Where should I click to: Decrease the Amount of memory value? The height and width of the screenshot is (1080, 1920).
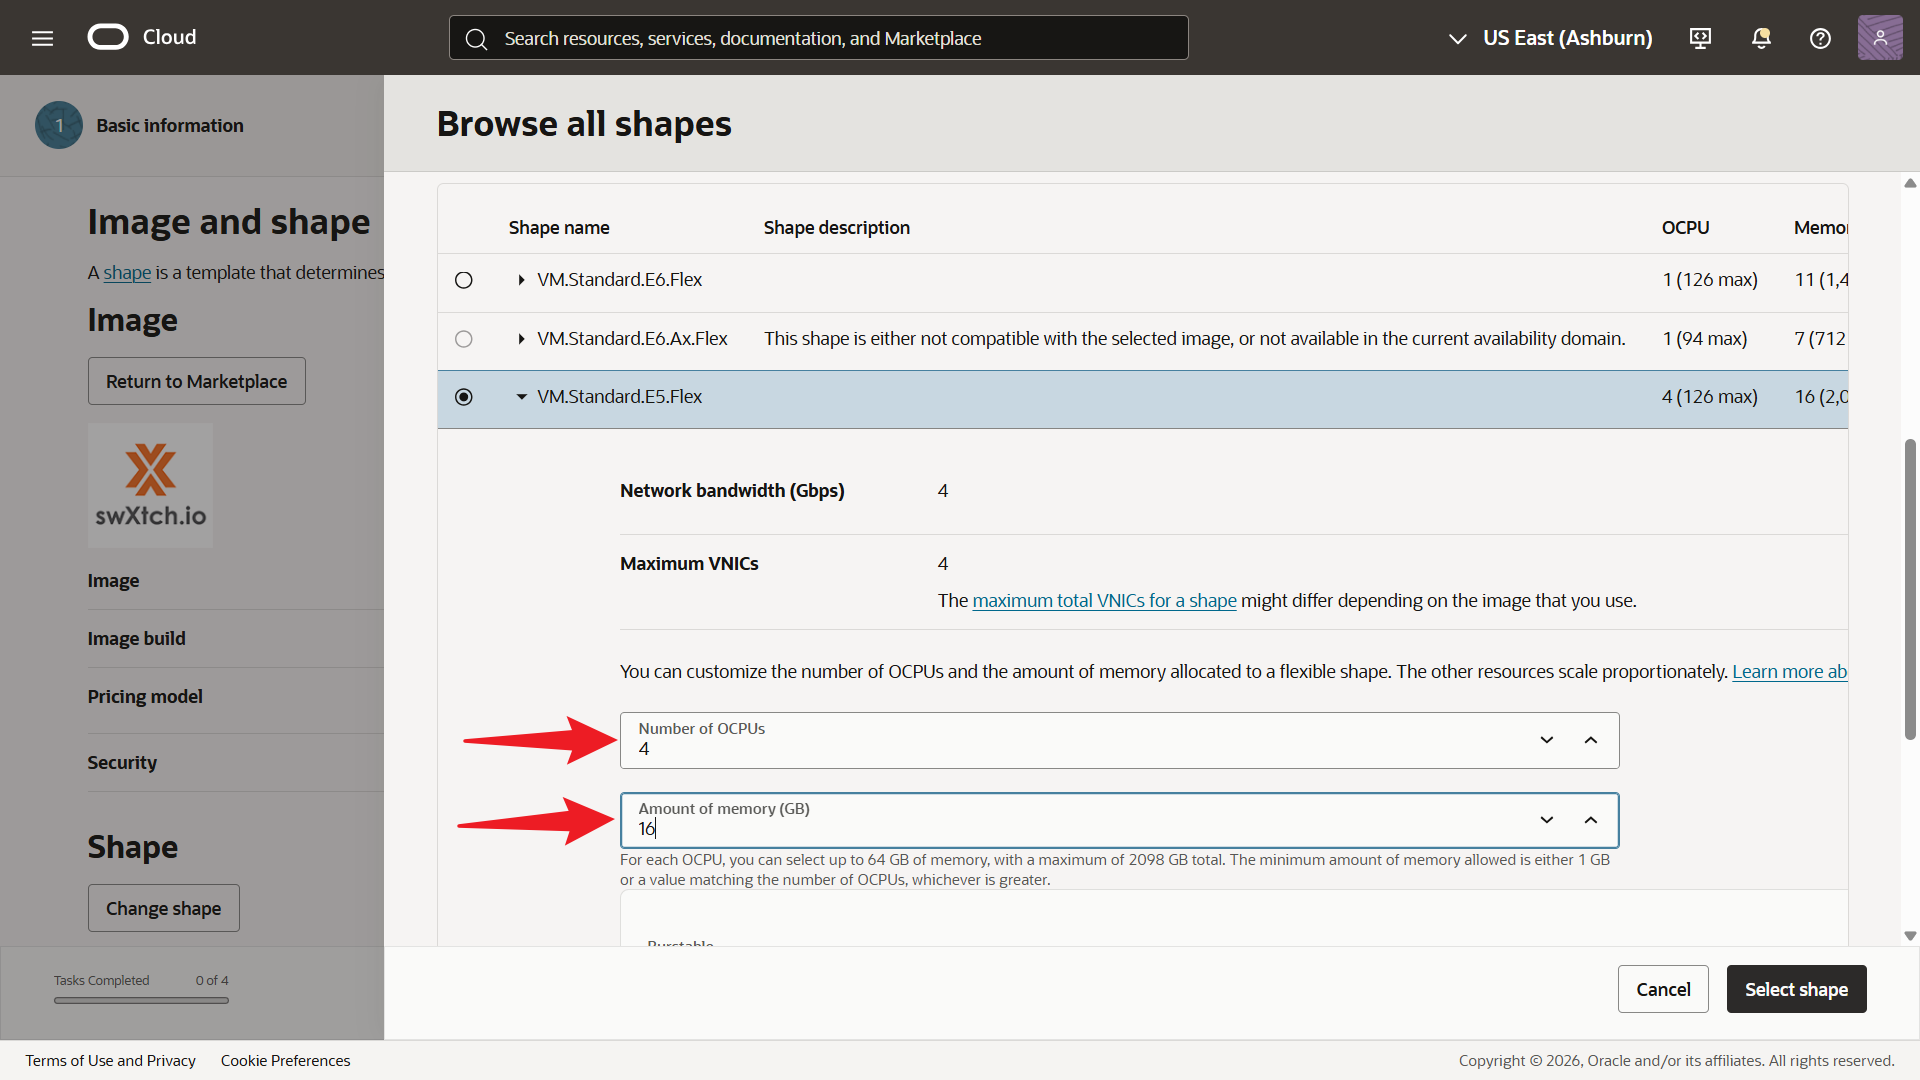point(1547,820)
